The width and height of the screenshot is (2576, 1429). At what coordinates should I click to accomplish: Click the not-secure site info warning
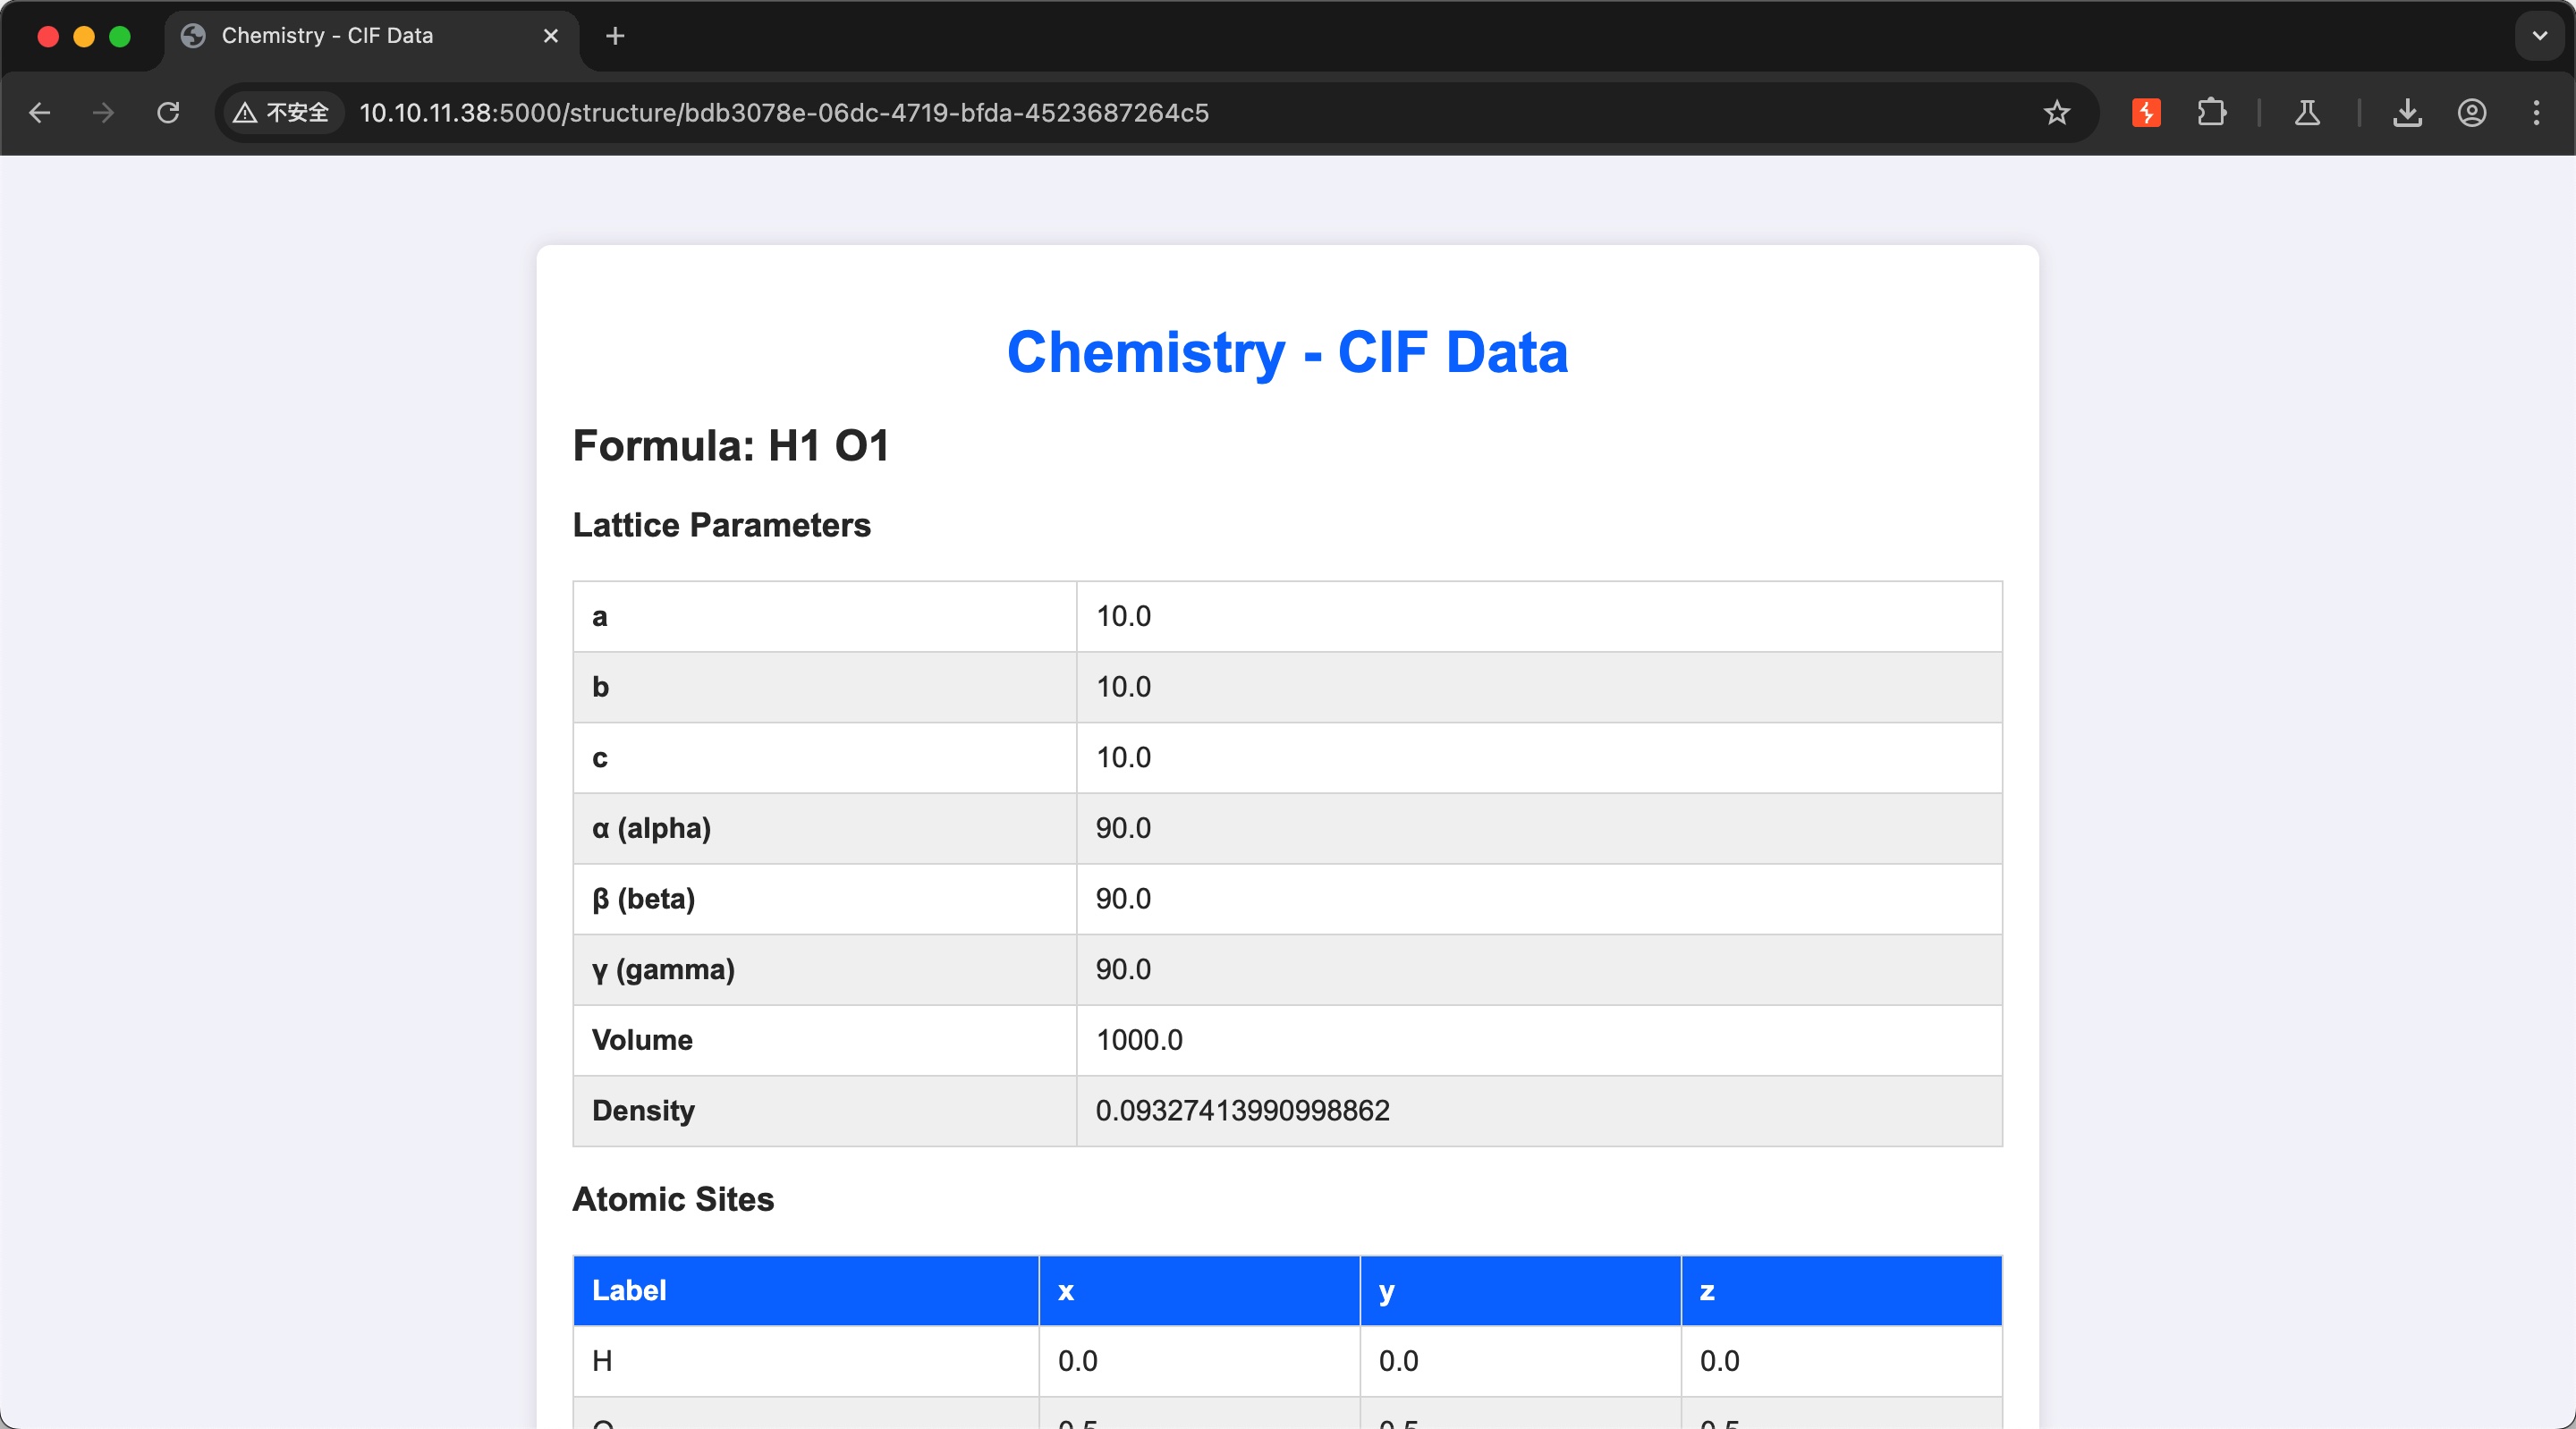[282, 113]
